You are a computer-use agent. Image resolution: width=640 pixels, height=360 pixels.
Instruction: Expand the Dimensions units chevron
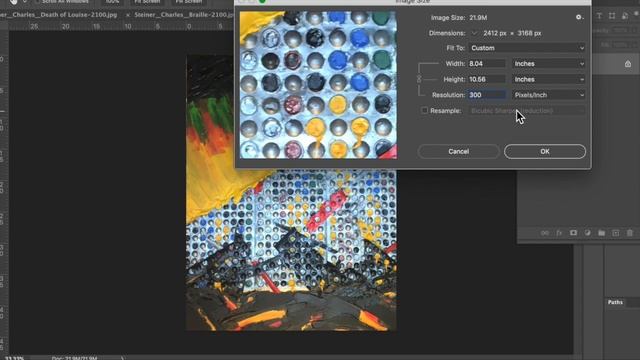(474, 33)
